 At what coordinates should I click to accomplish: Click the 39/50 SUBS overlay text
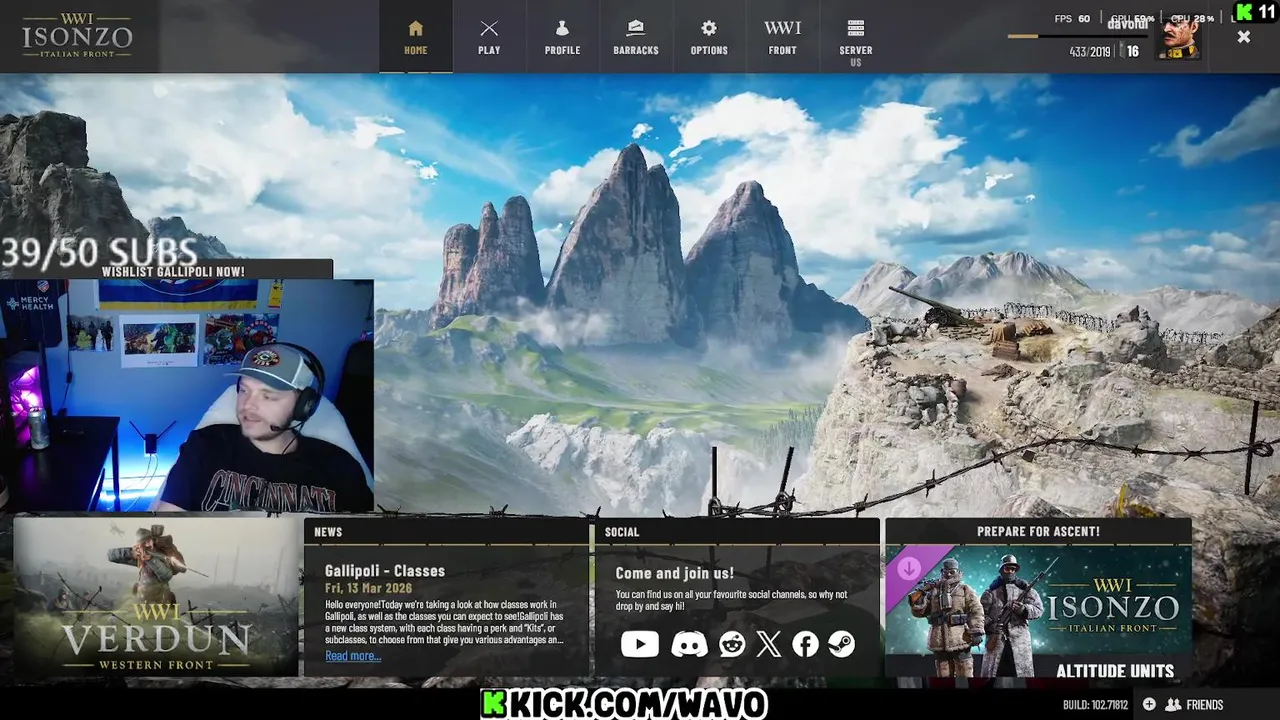tap(99, 253)
